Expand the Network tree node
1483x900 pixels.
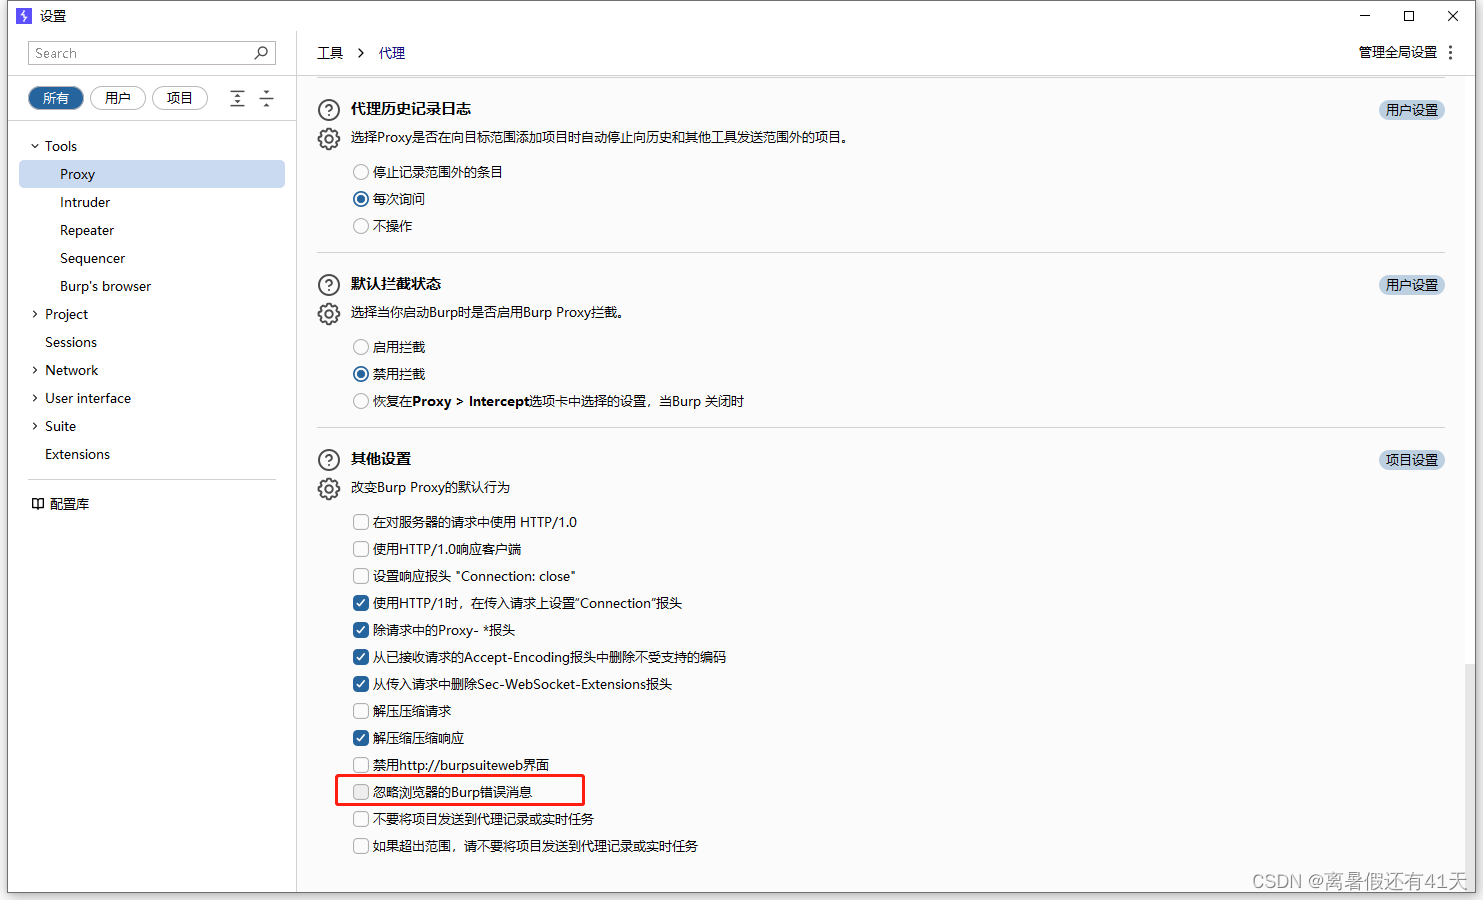click(x=35, y=370)
